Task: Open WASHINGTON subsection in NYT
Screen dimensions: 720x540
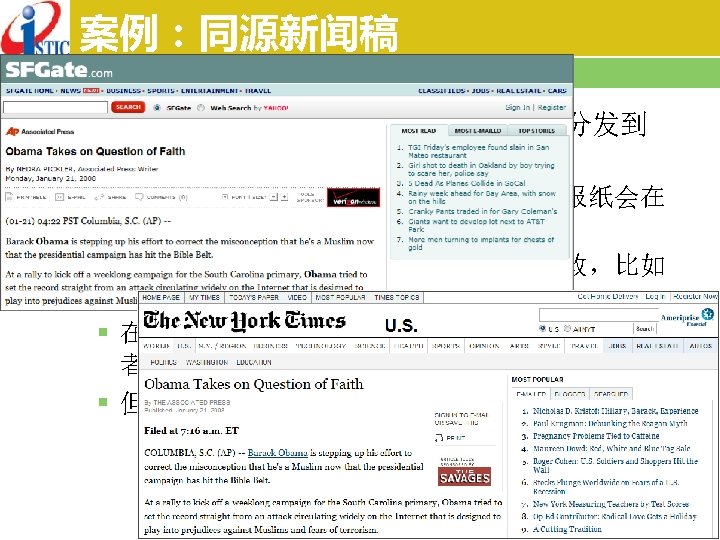Action: tap(207, 362)
